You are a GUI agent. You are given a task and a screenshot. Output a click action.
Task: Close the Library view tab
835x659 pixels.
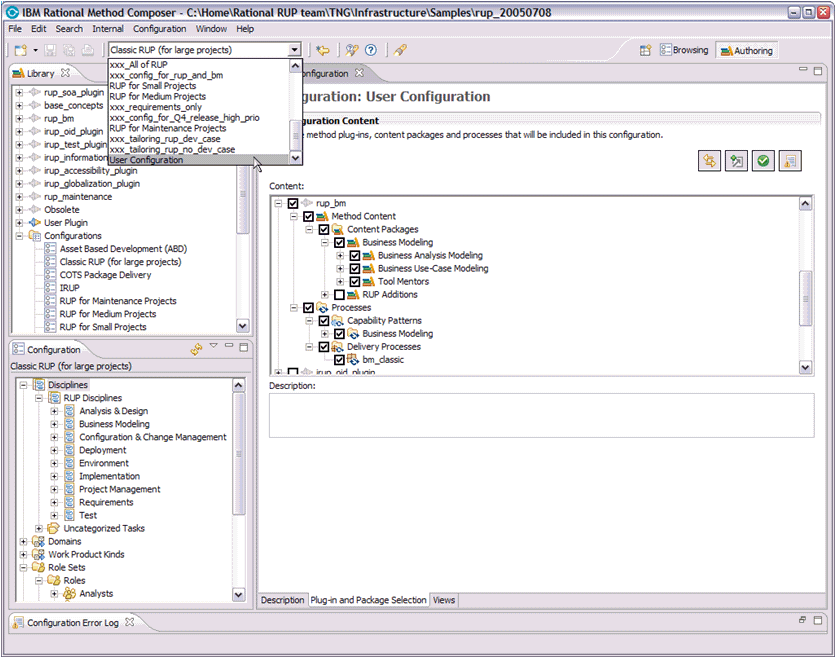click(66, 72)
